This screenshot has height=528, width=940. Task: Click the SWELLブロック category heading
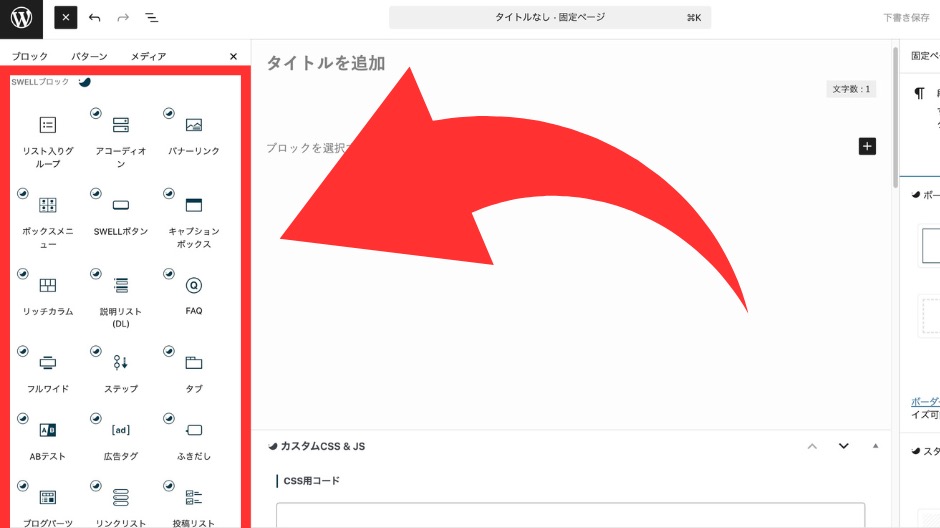pyautogui.click(x=40, y=82)
